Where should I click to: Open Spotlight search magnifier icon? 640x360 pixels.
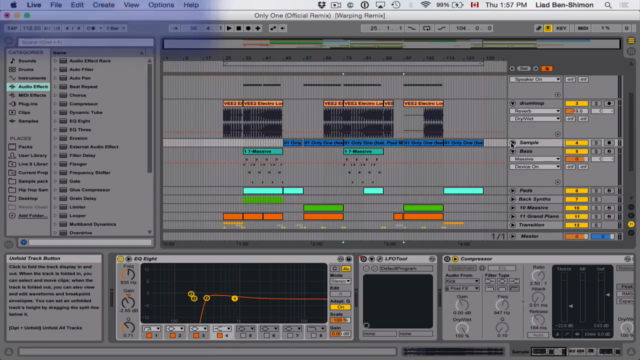pos(608,5)
